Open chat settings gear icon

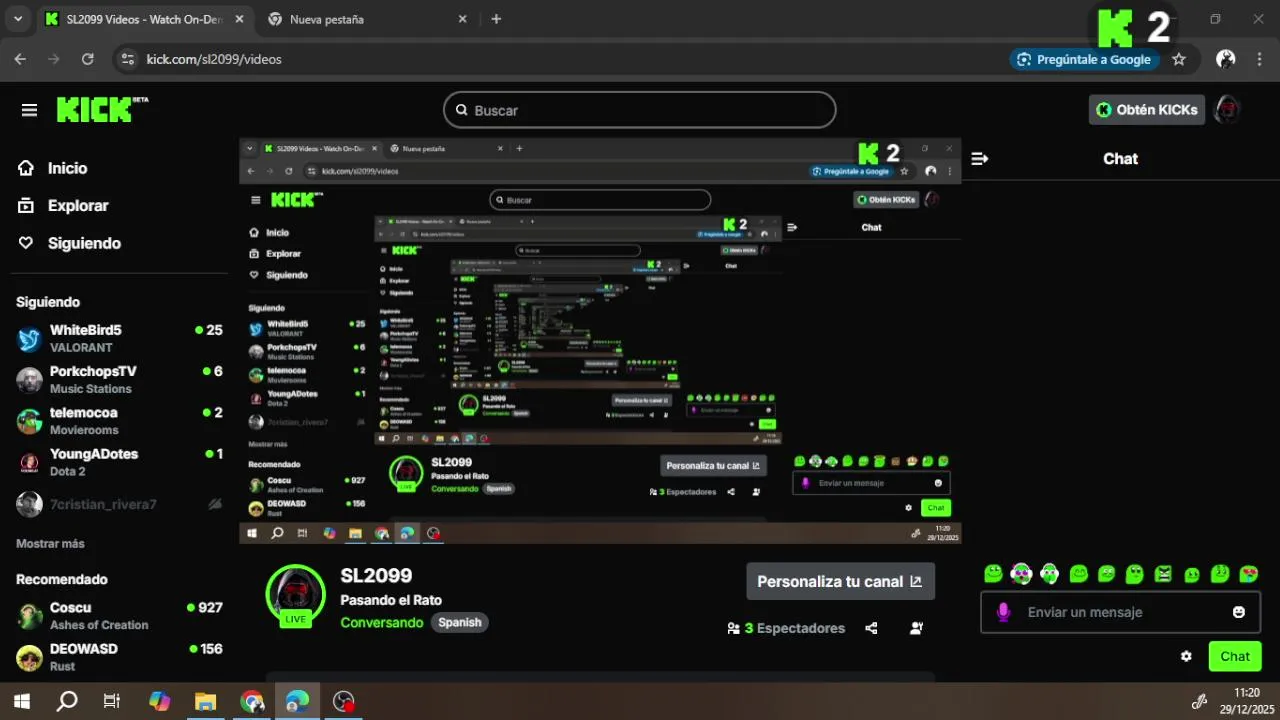click(1186, 656)
